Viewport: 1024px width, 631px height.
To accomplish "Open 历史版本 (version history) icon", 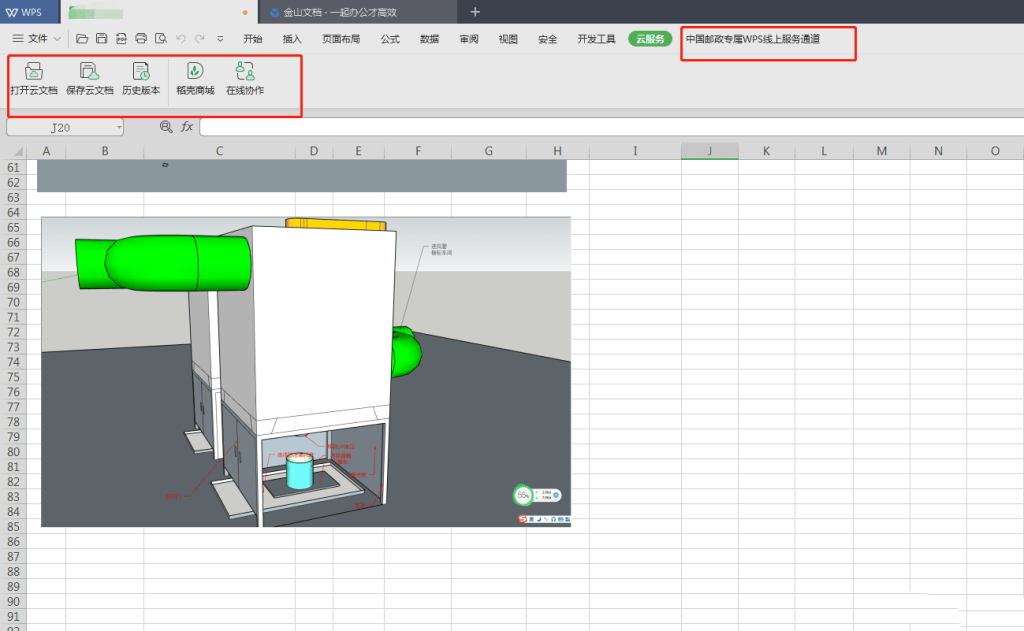I will tap(141, 71).
